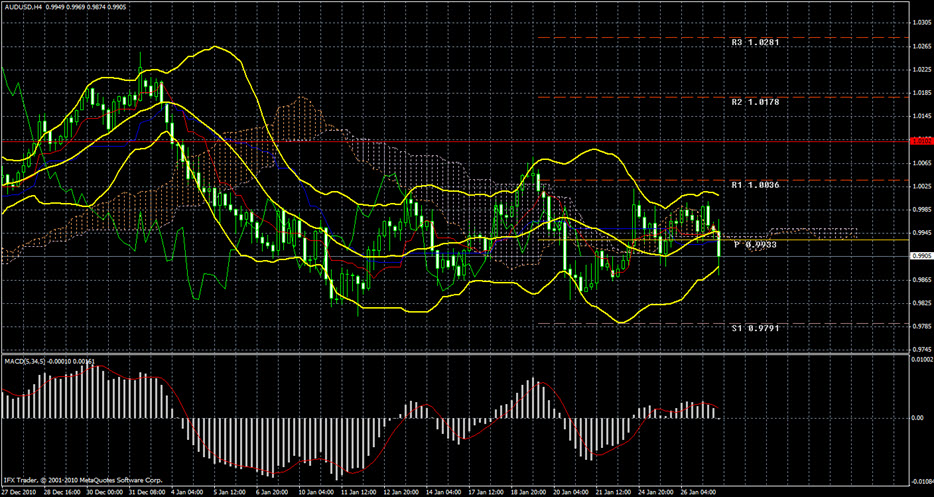This screenshot has height=497, width=934.
Task: Select the R1 1.0036 resistance label
Action: 755,186
